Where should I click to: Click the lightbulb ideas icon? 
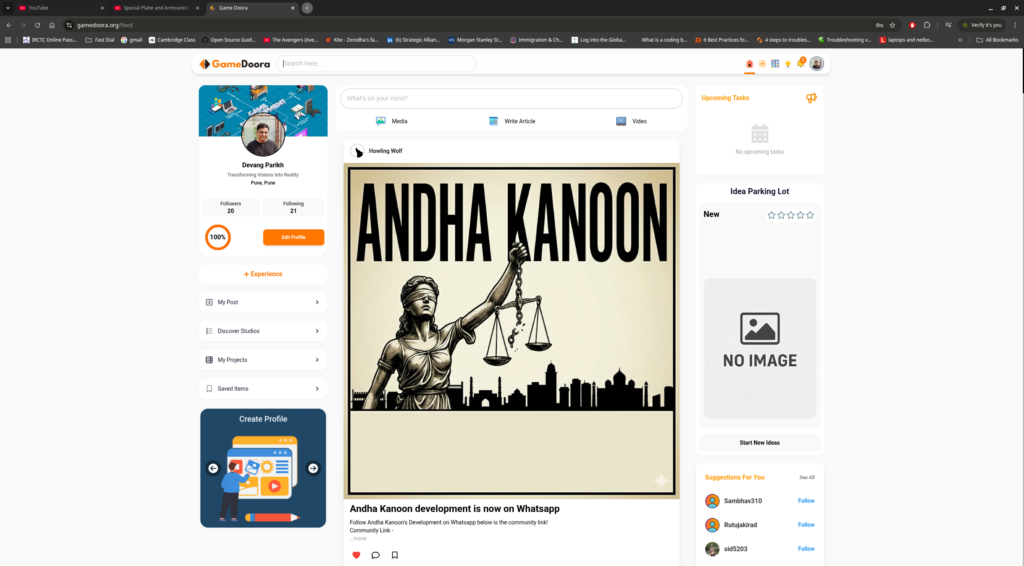tap(788, 64)
